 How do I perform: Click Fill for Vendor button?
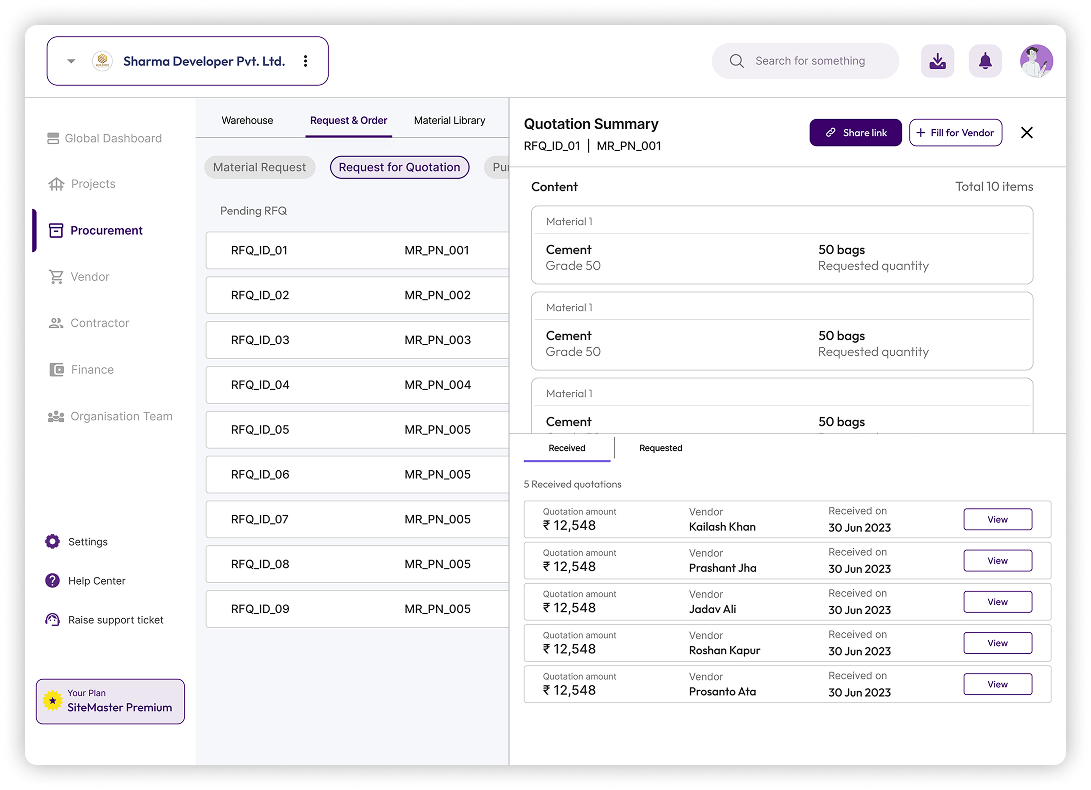click(x=955, y=133)
